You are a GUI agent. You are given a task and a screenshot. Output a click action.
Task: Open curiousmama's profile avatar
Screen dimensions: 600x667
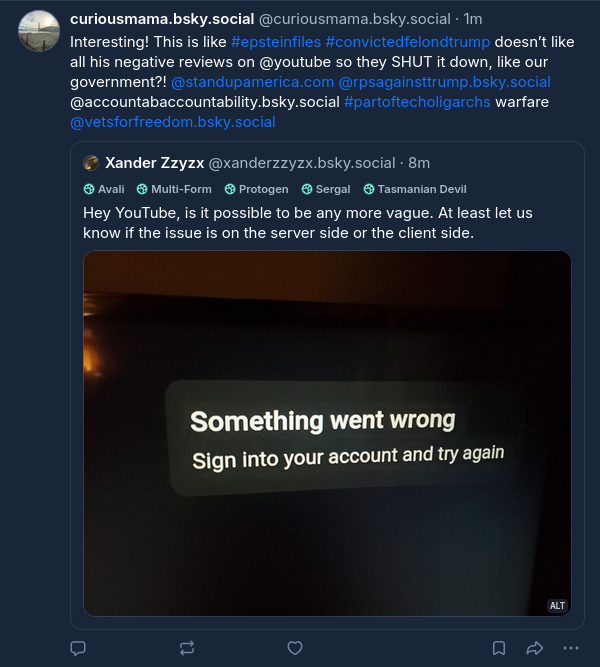point(39,31)
